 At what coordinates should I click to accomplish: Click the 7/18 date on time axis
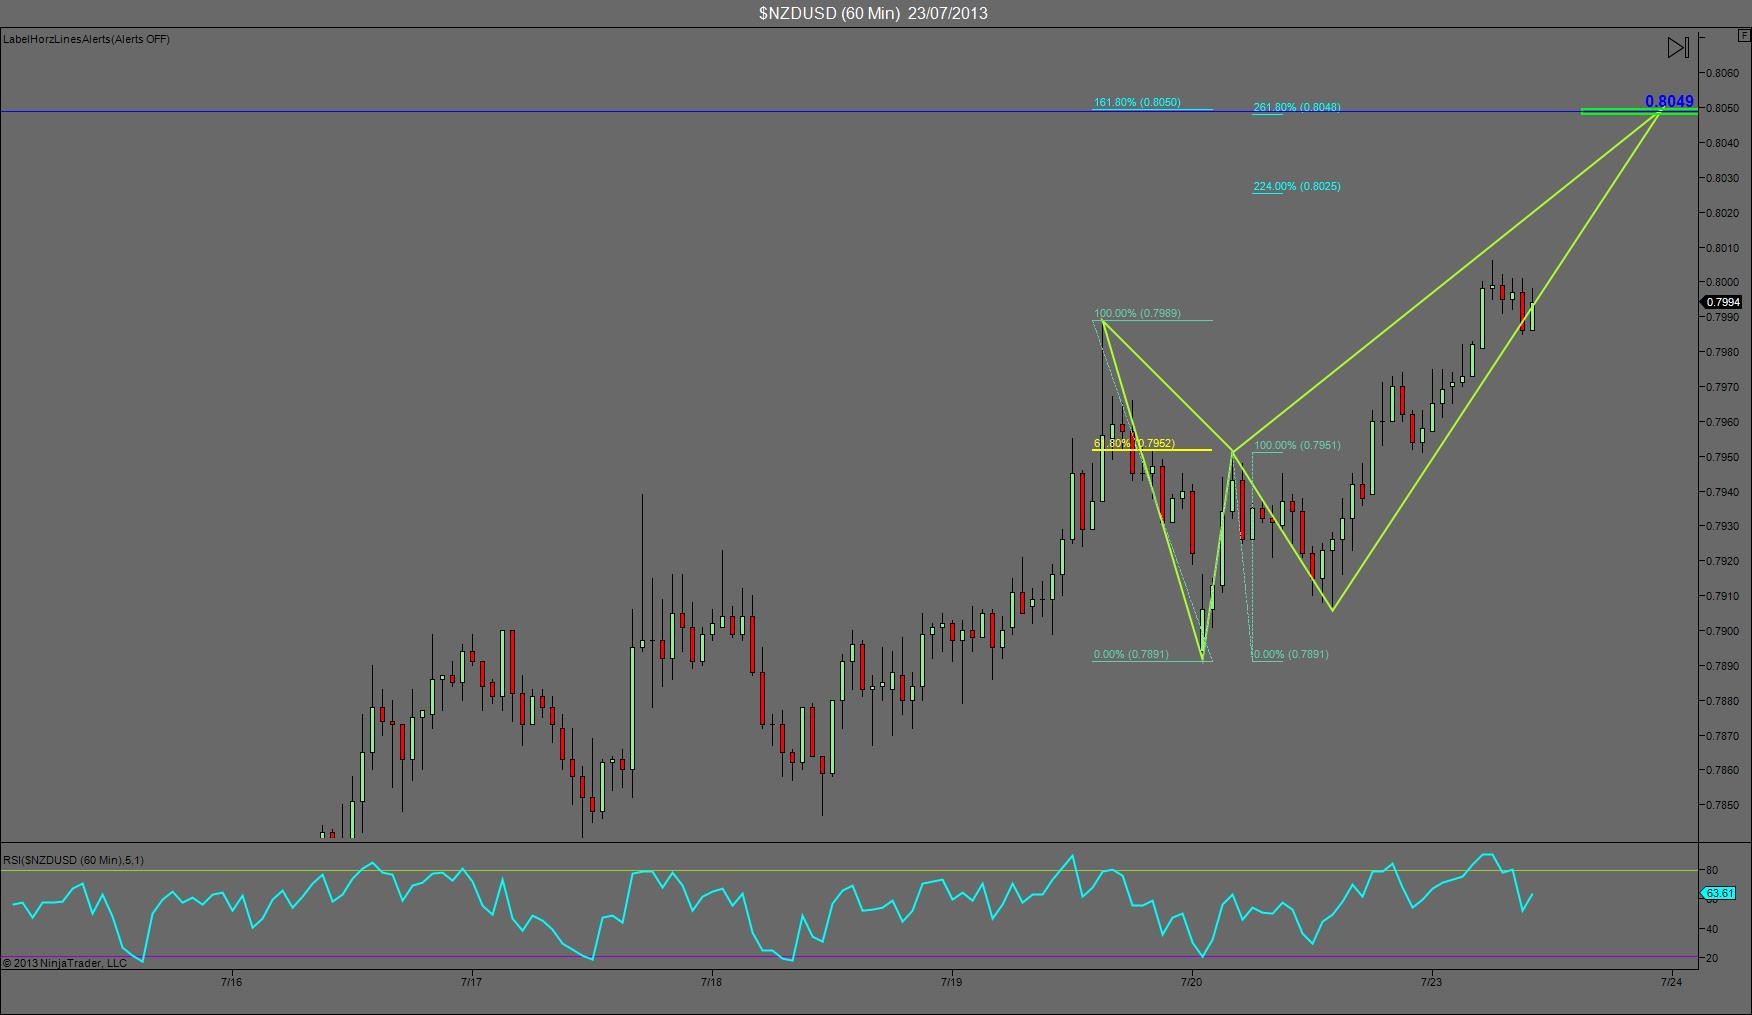click(711, 982)
